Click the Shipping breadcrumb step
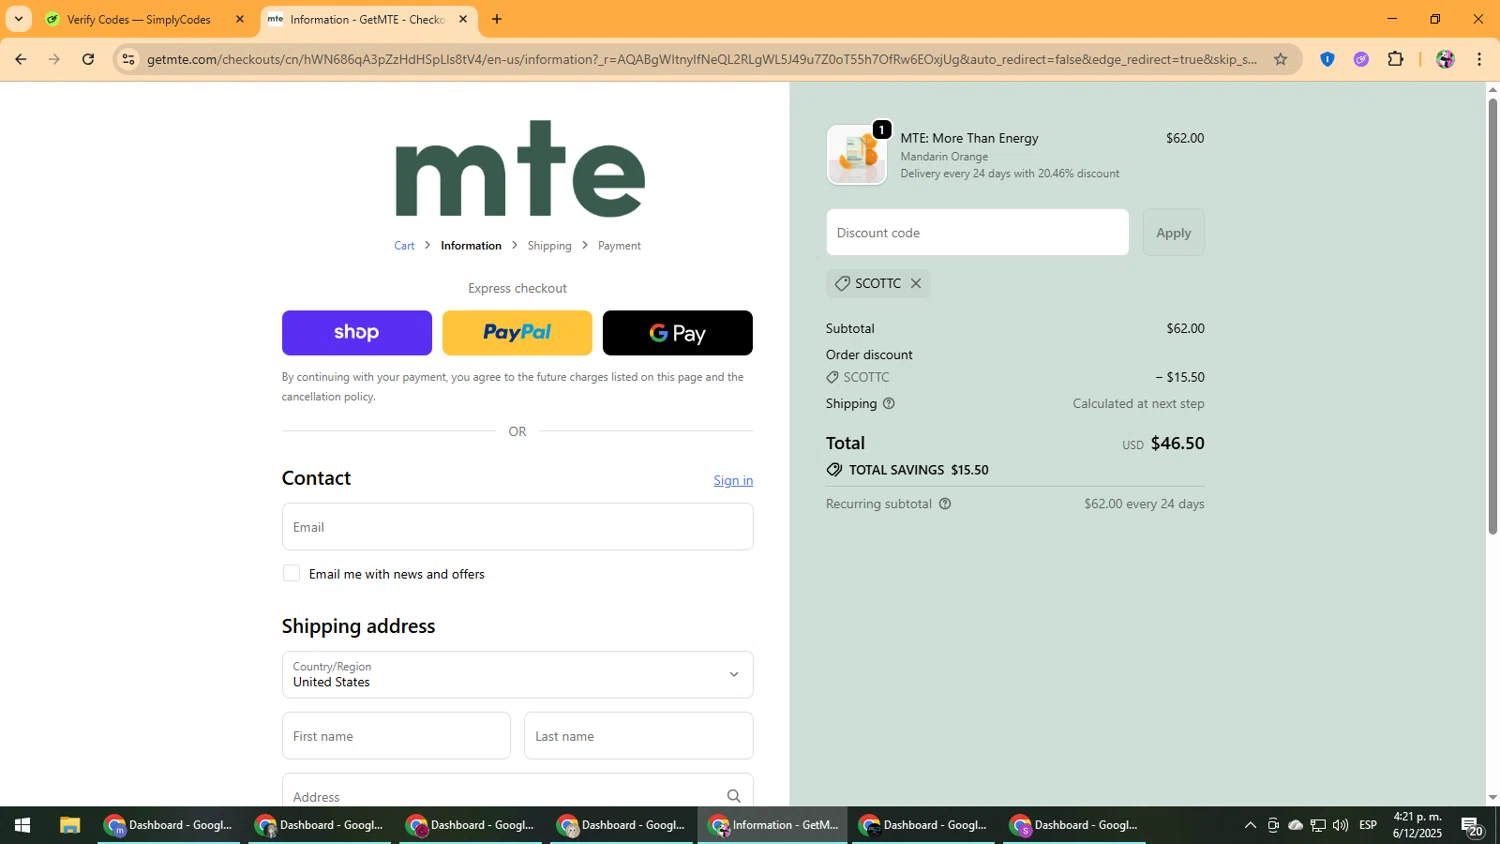 (x=549, y=246)
